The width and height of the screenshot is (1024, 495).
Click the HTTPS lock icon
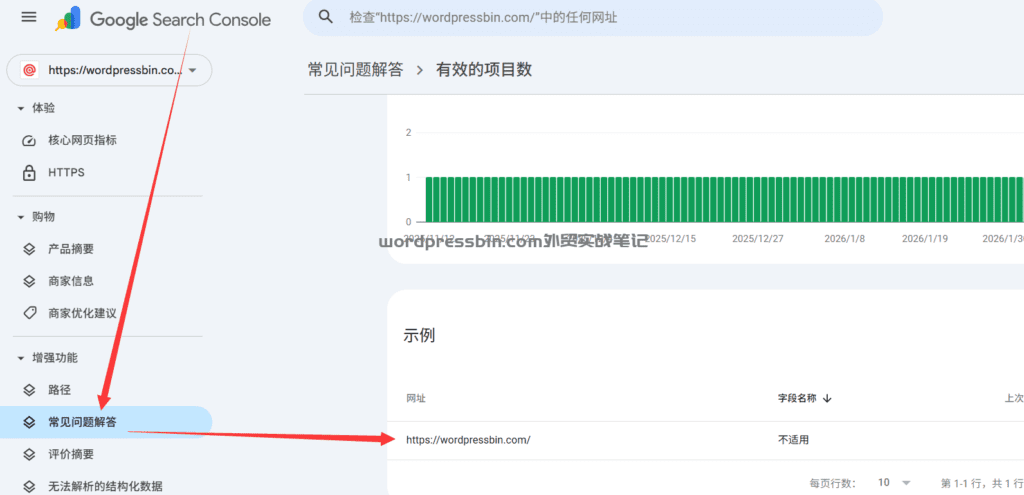click(29, 173)
